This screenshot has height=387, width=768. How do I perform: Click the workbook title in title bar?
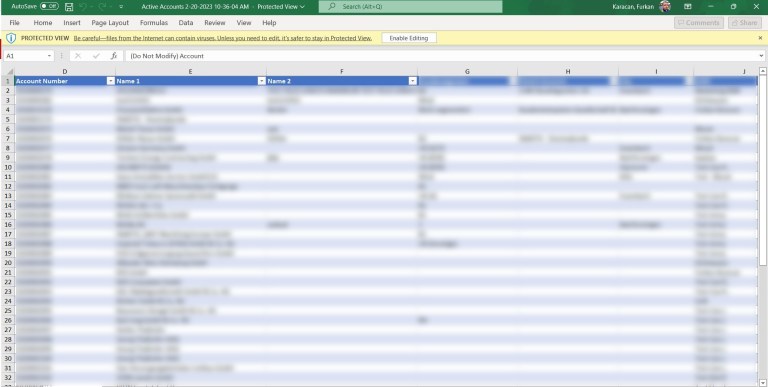pyautogui.click(x=195, y=7)
